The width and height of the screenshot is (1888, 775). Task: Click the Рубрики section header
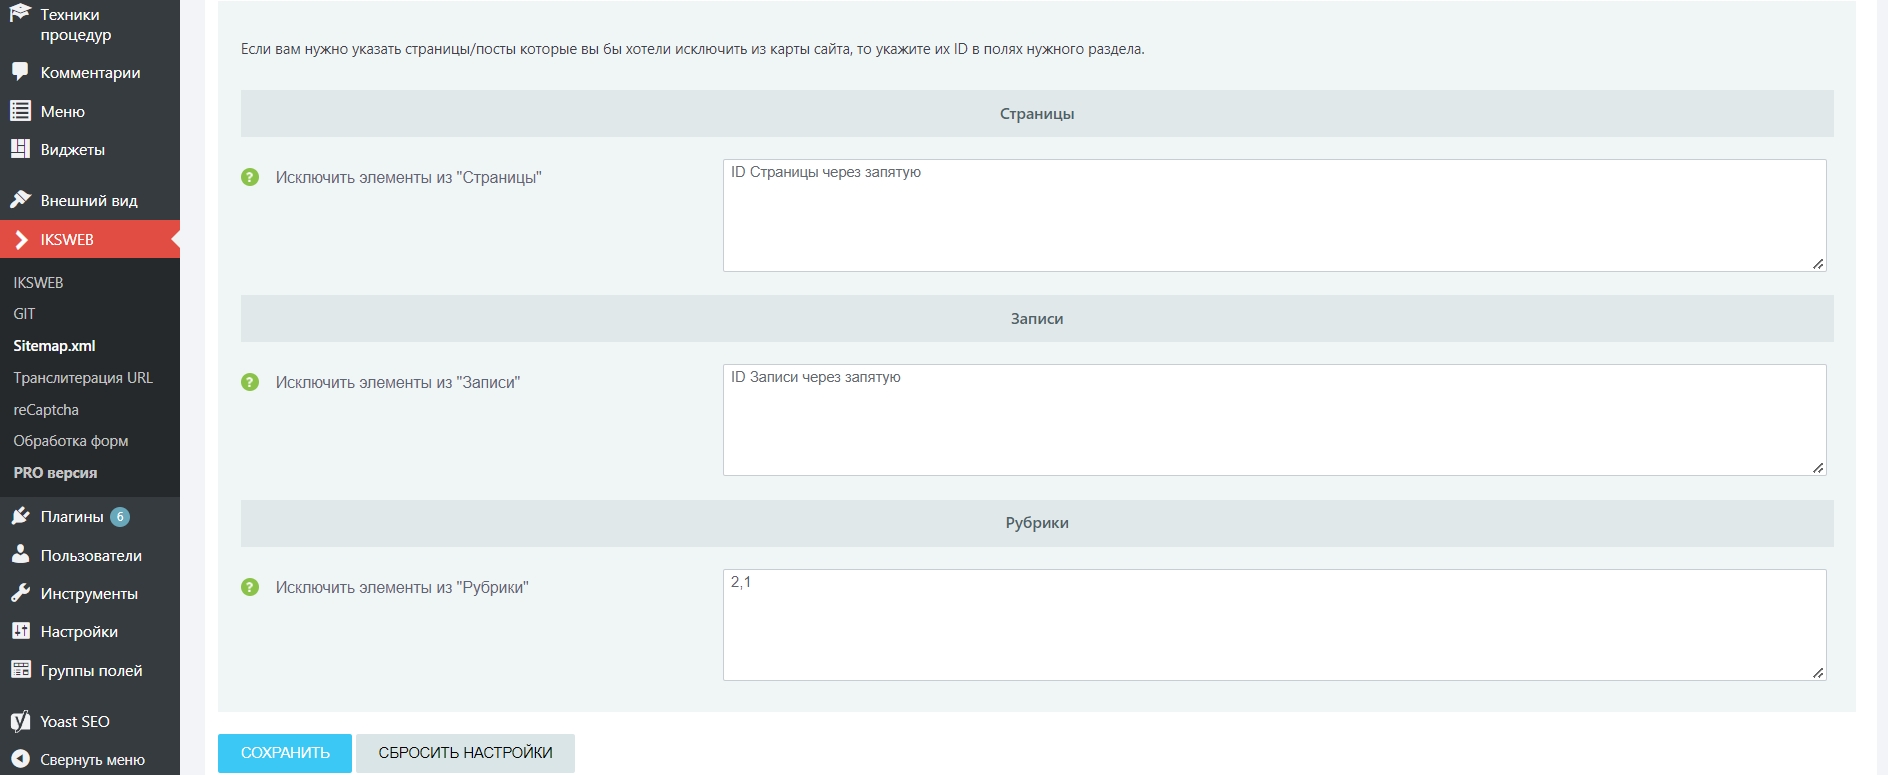click(x=1037, y=523)
